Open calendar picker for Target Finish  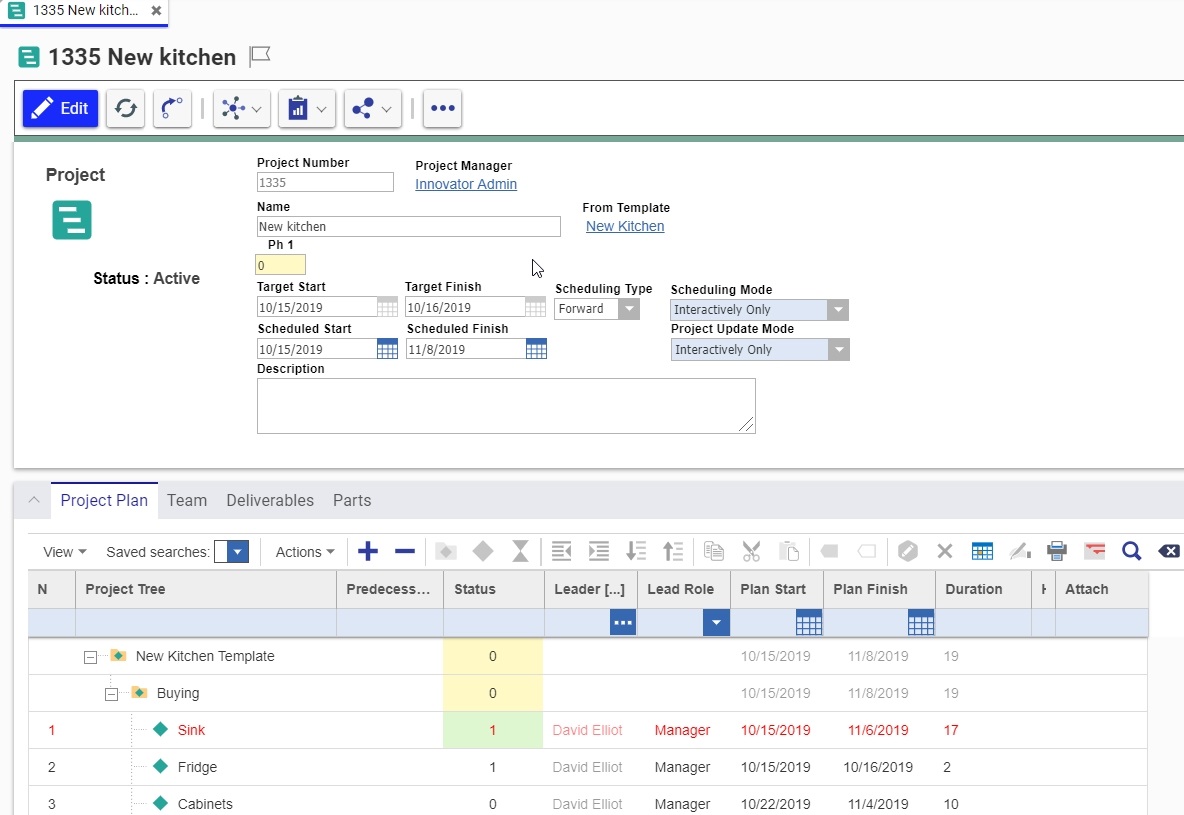pyautogui.click(x=535, y=307)
